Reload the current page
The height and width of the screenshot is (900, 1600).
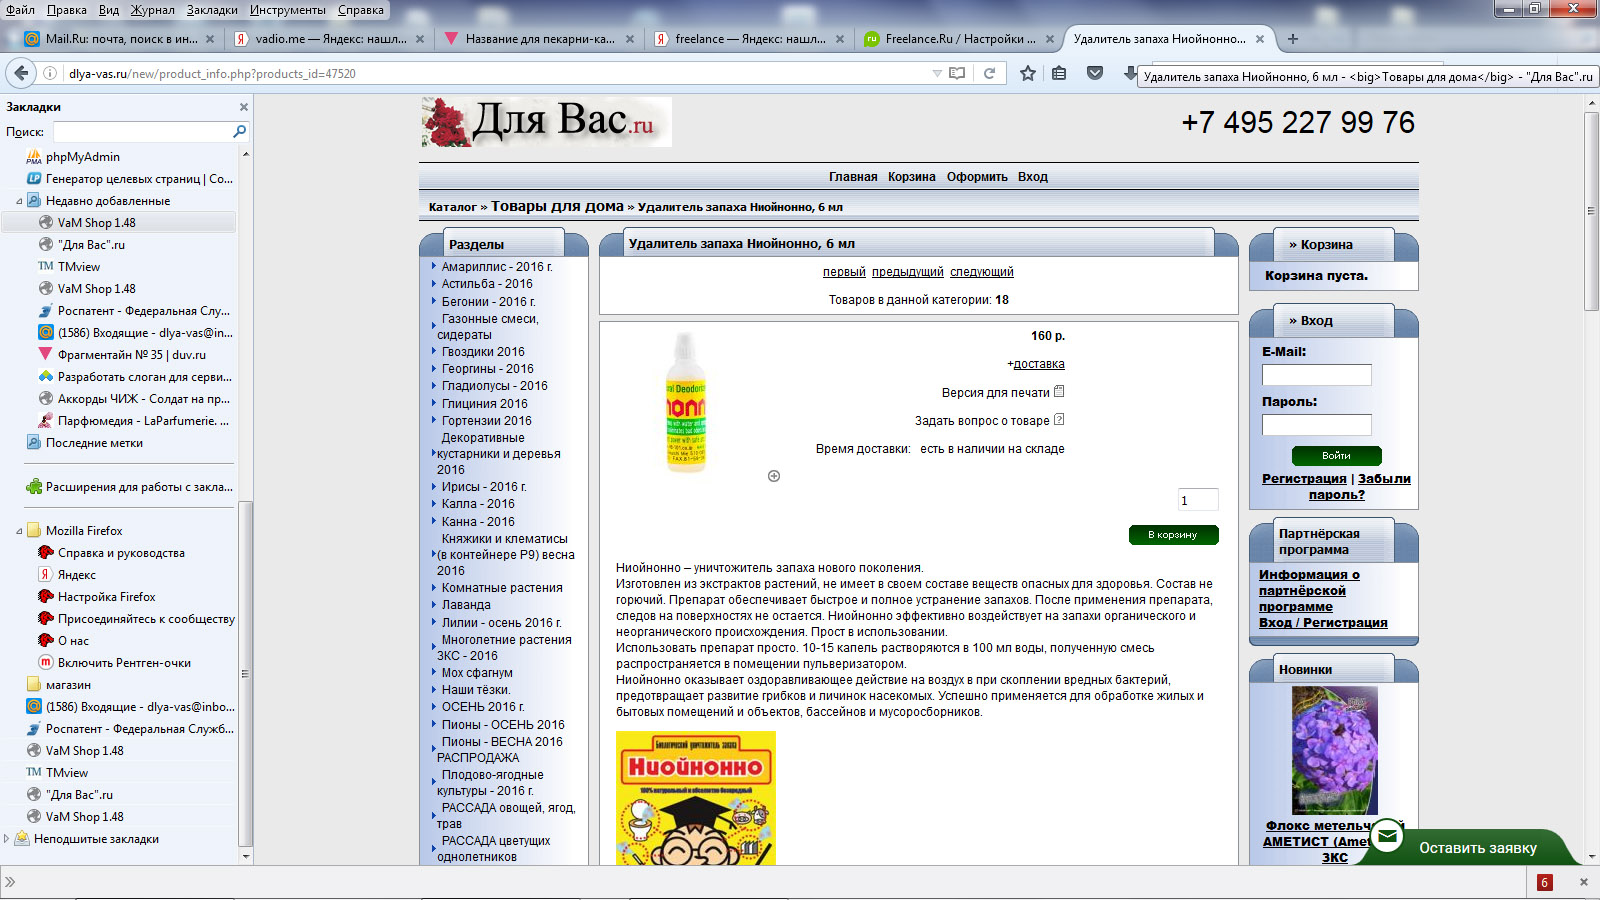(x=989, y=73)
